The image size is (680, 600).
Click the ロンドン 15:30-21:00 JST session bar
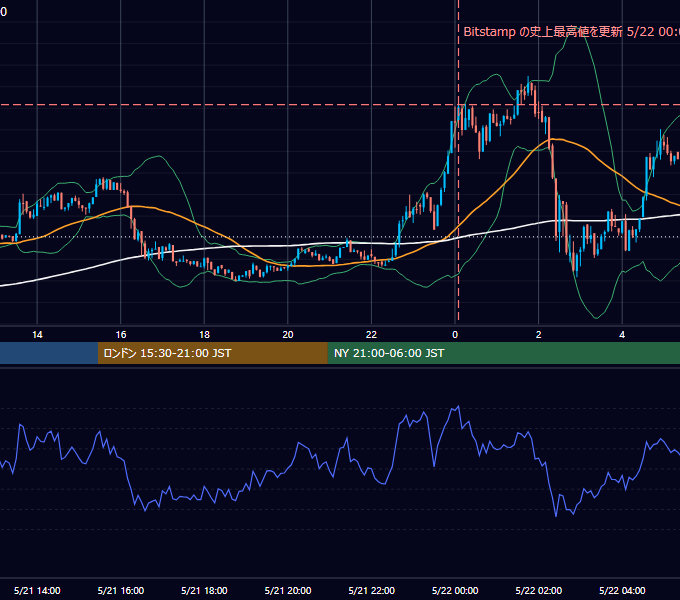212,353
